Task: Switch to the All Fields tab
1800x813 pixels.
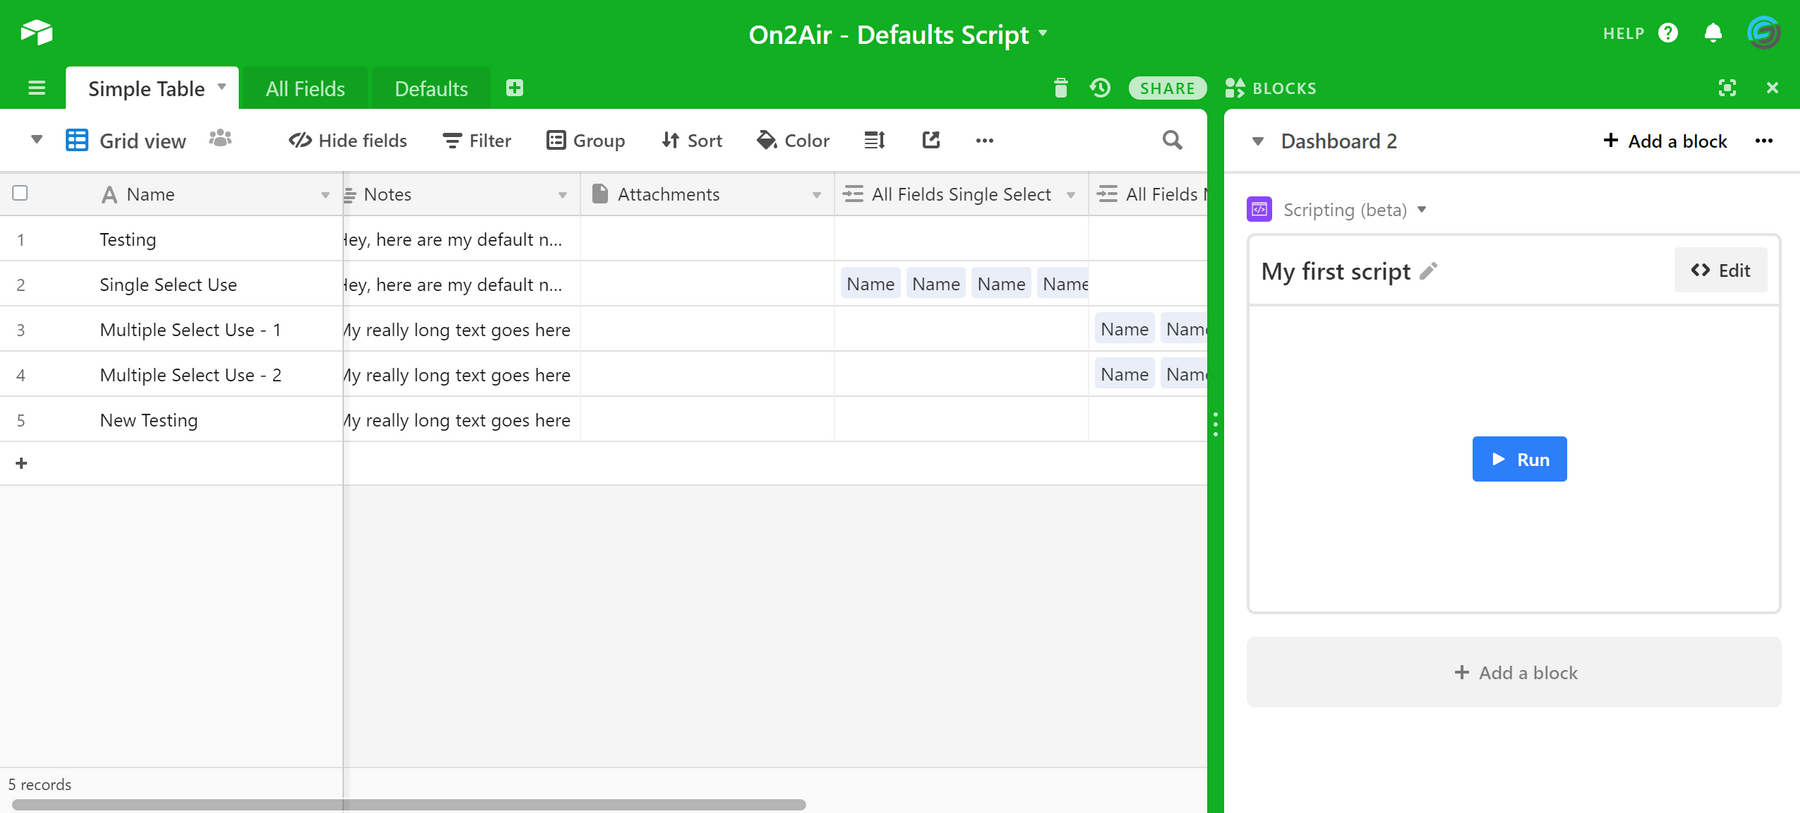Action: tap(305, 89)
